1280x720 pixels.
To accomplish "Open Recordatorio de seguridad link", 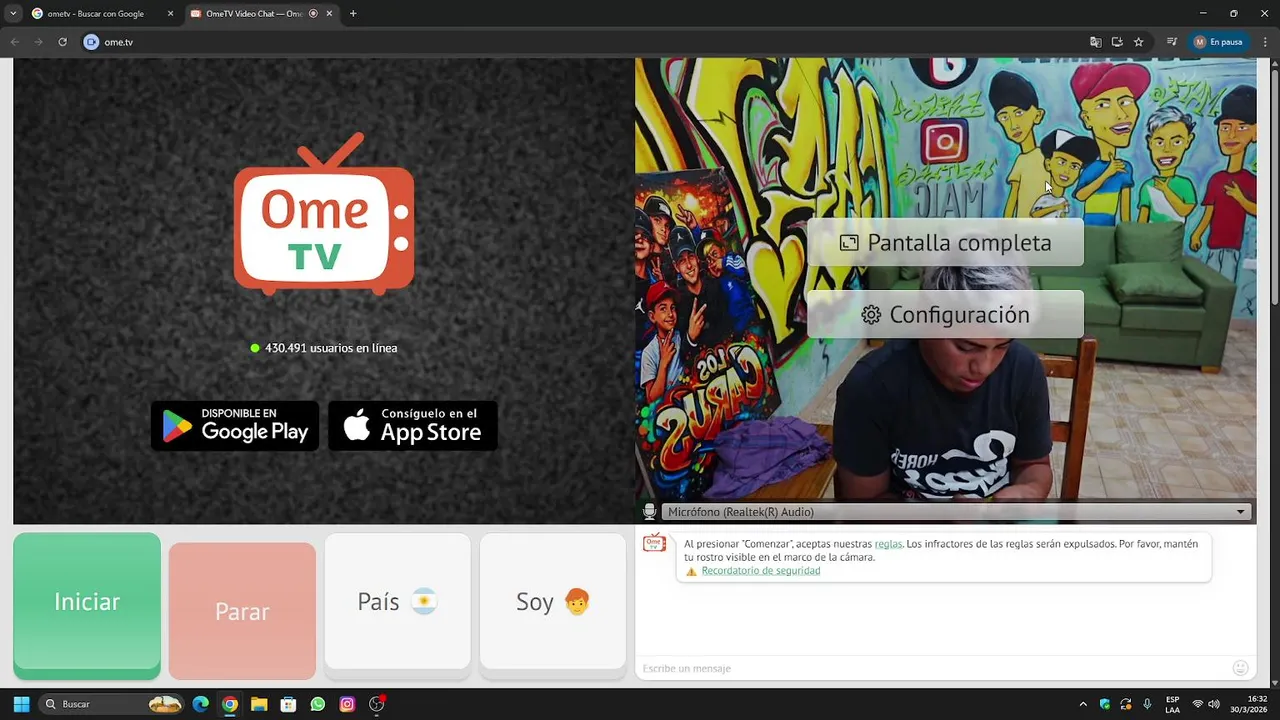I will pyautogui.click(x=761, y=571).
